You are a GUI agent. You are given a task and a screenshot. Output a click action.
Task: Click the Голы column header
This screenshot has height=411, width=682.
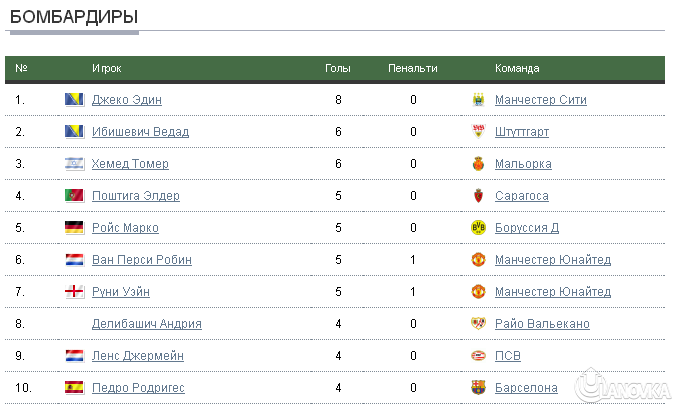(338, 68)
